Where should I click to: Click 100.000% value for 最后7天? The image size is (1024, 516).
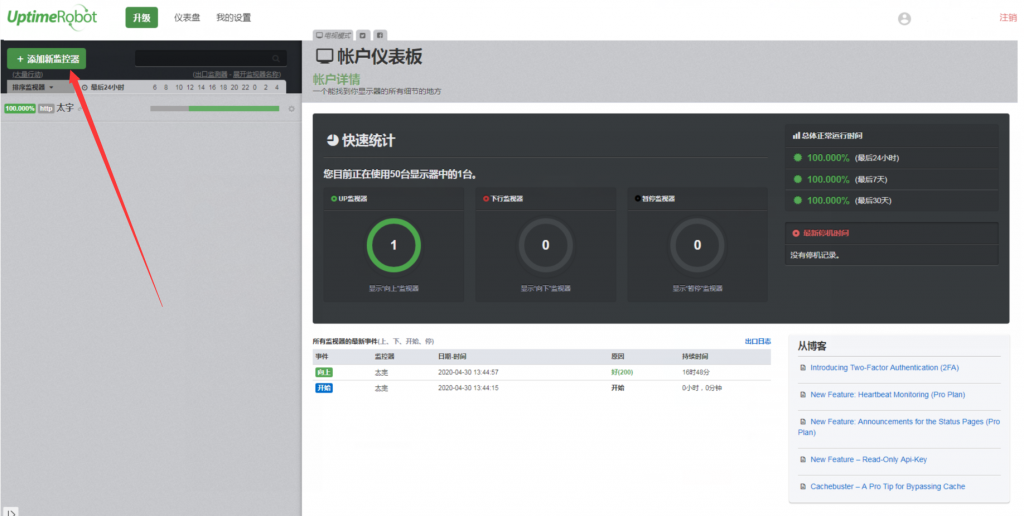coord(827,179)
